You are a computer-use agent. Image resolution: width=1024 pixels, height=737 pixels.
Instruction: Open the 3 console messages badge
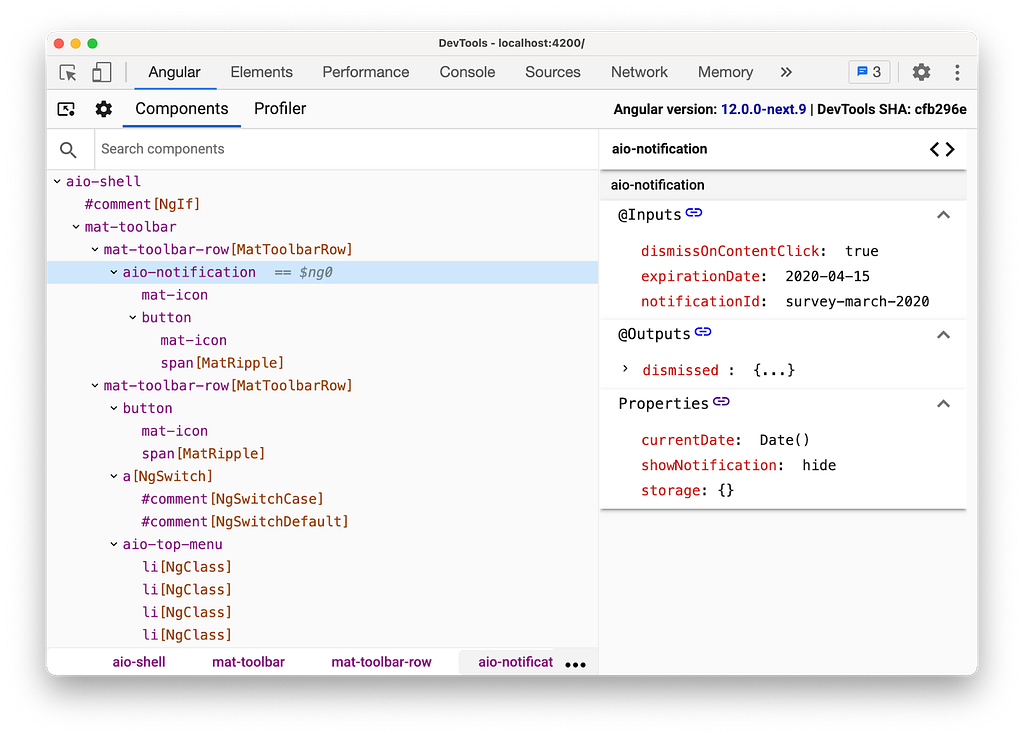pyautogui.click(x=868, y=72)
